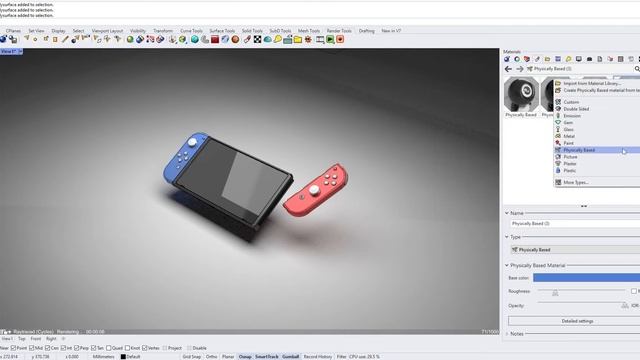Toggle the Point osnap checkbox

coord(13,348)
